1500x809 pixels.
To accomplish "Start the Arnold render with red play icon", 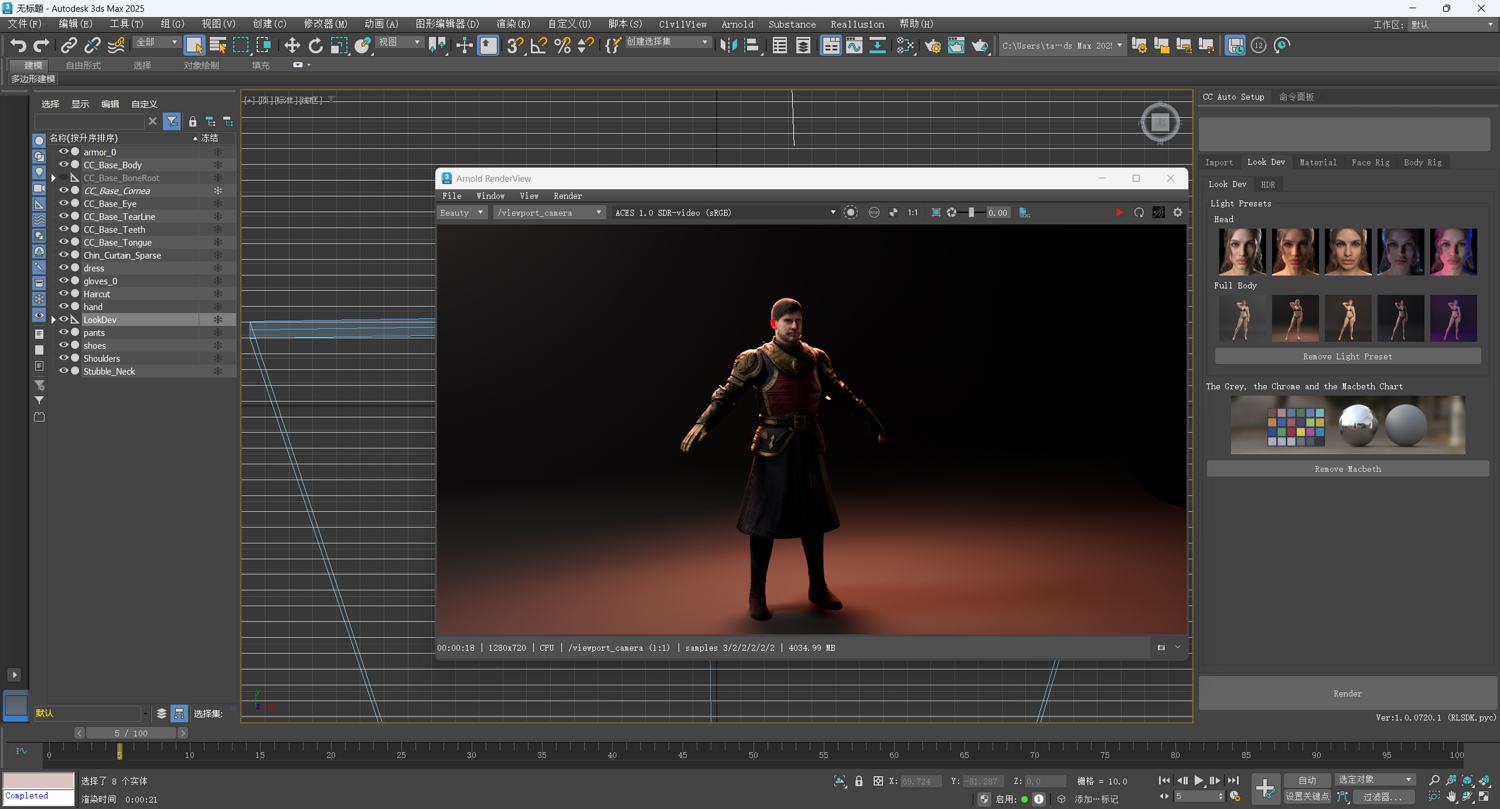I will point(1119,213).
